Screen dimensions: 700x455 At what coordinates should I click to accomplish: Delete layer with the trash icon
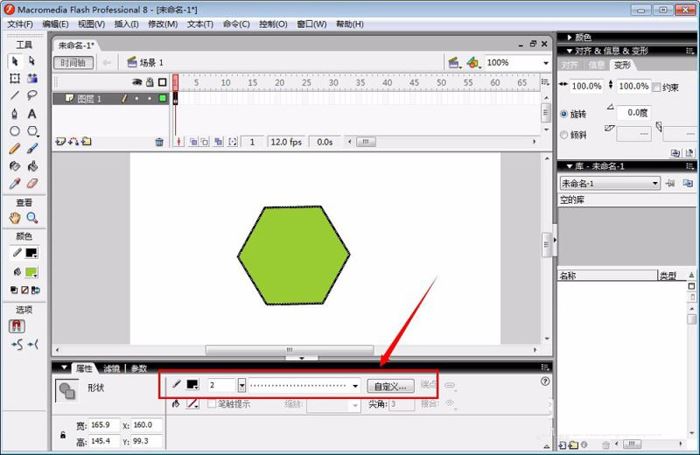[x=159, y=142]
